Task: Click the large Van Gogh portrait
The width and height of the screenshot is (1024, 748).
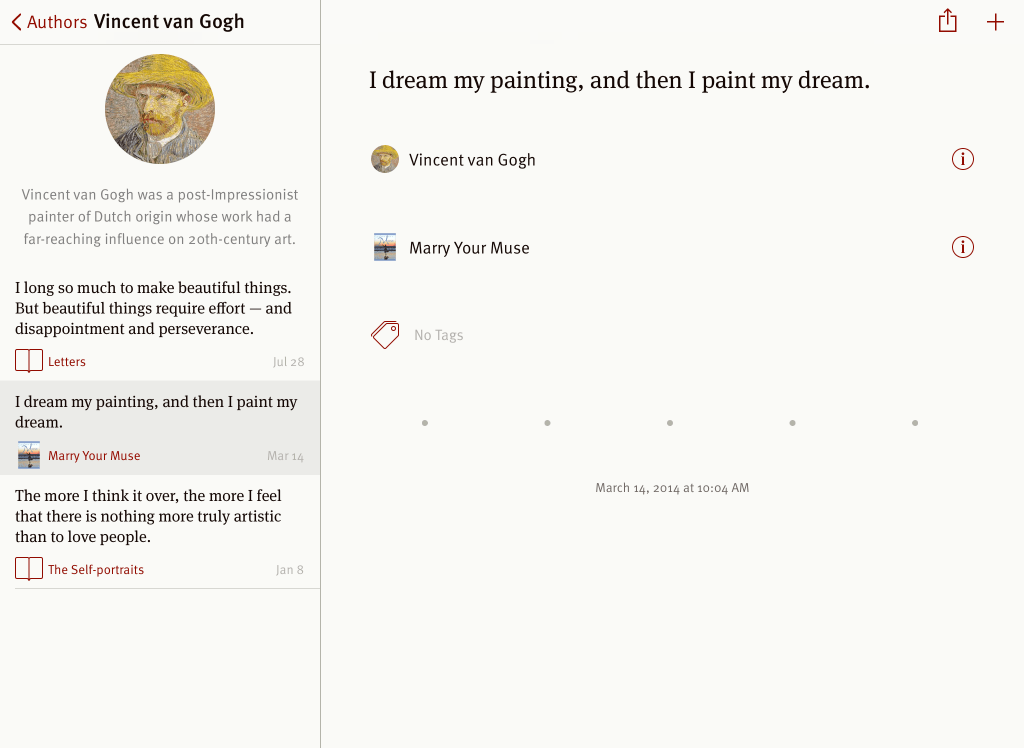Action: (x=160, y=109)
